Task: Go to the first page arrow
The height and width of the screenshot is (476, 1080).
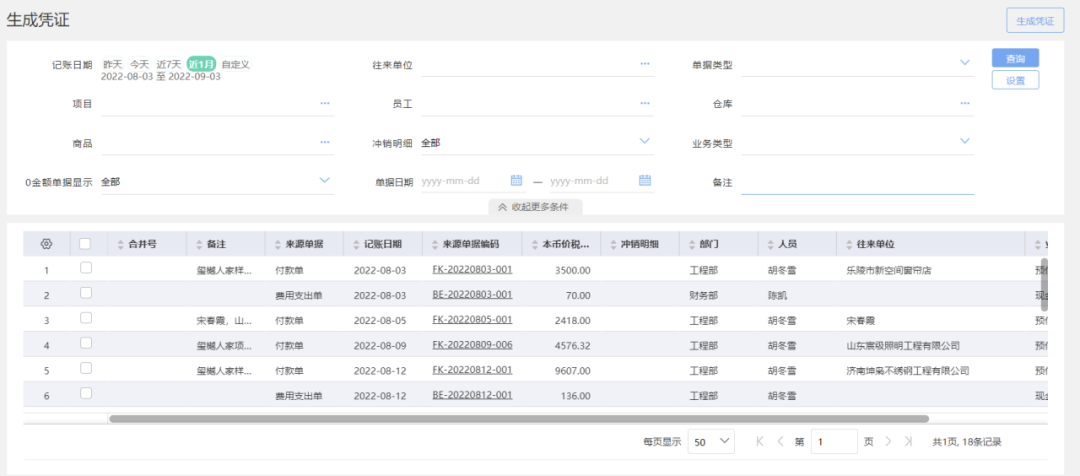Action: point(760,442)
